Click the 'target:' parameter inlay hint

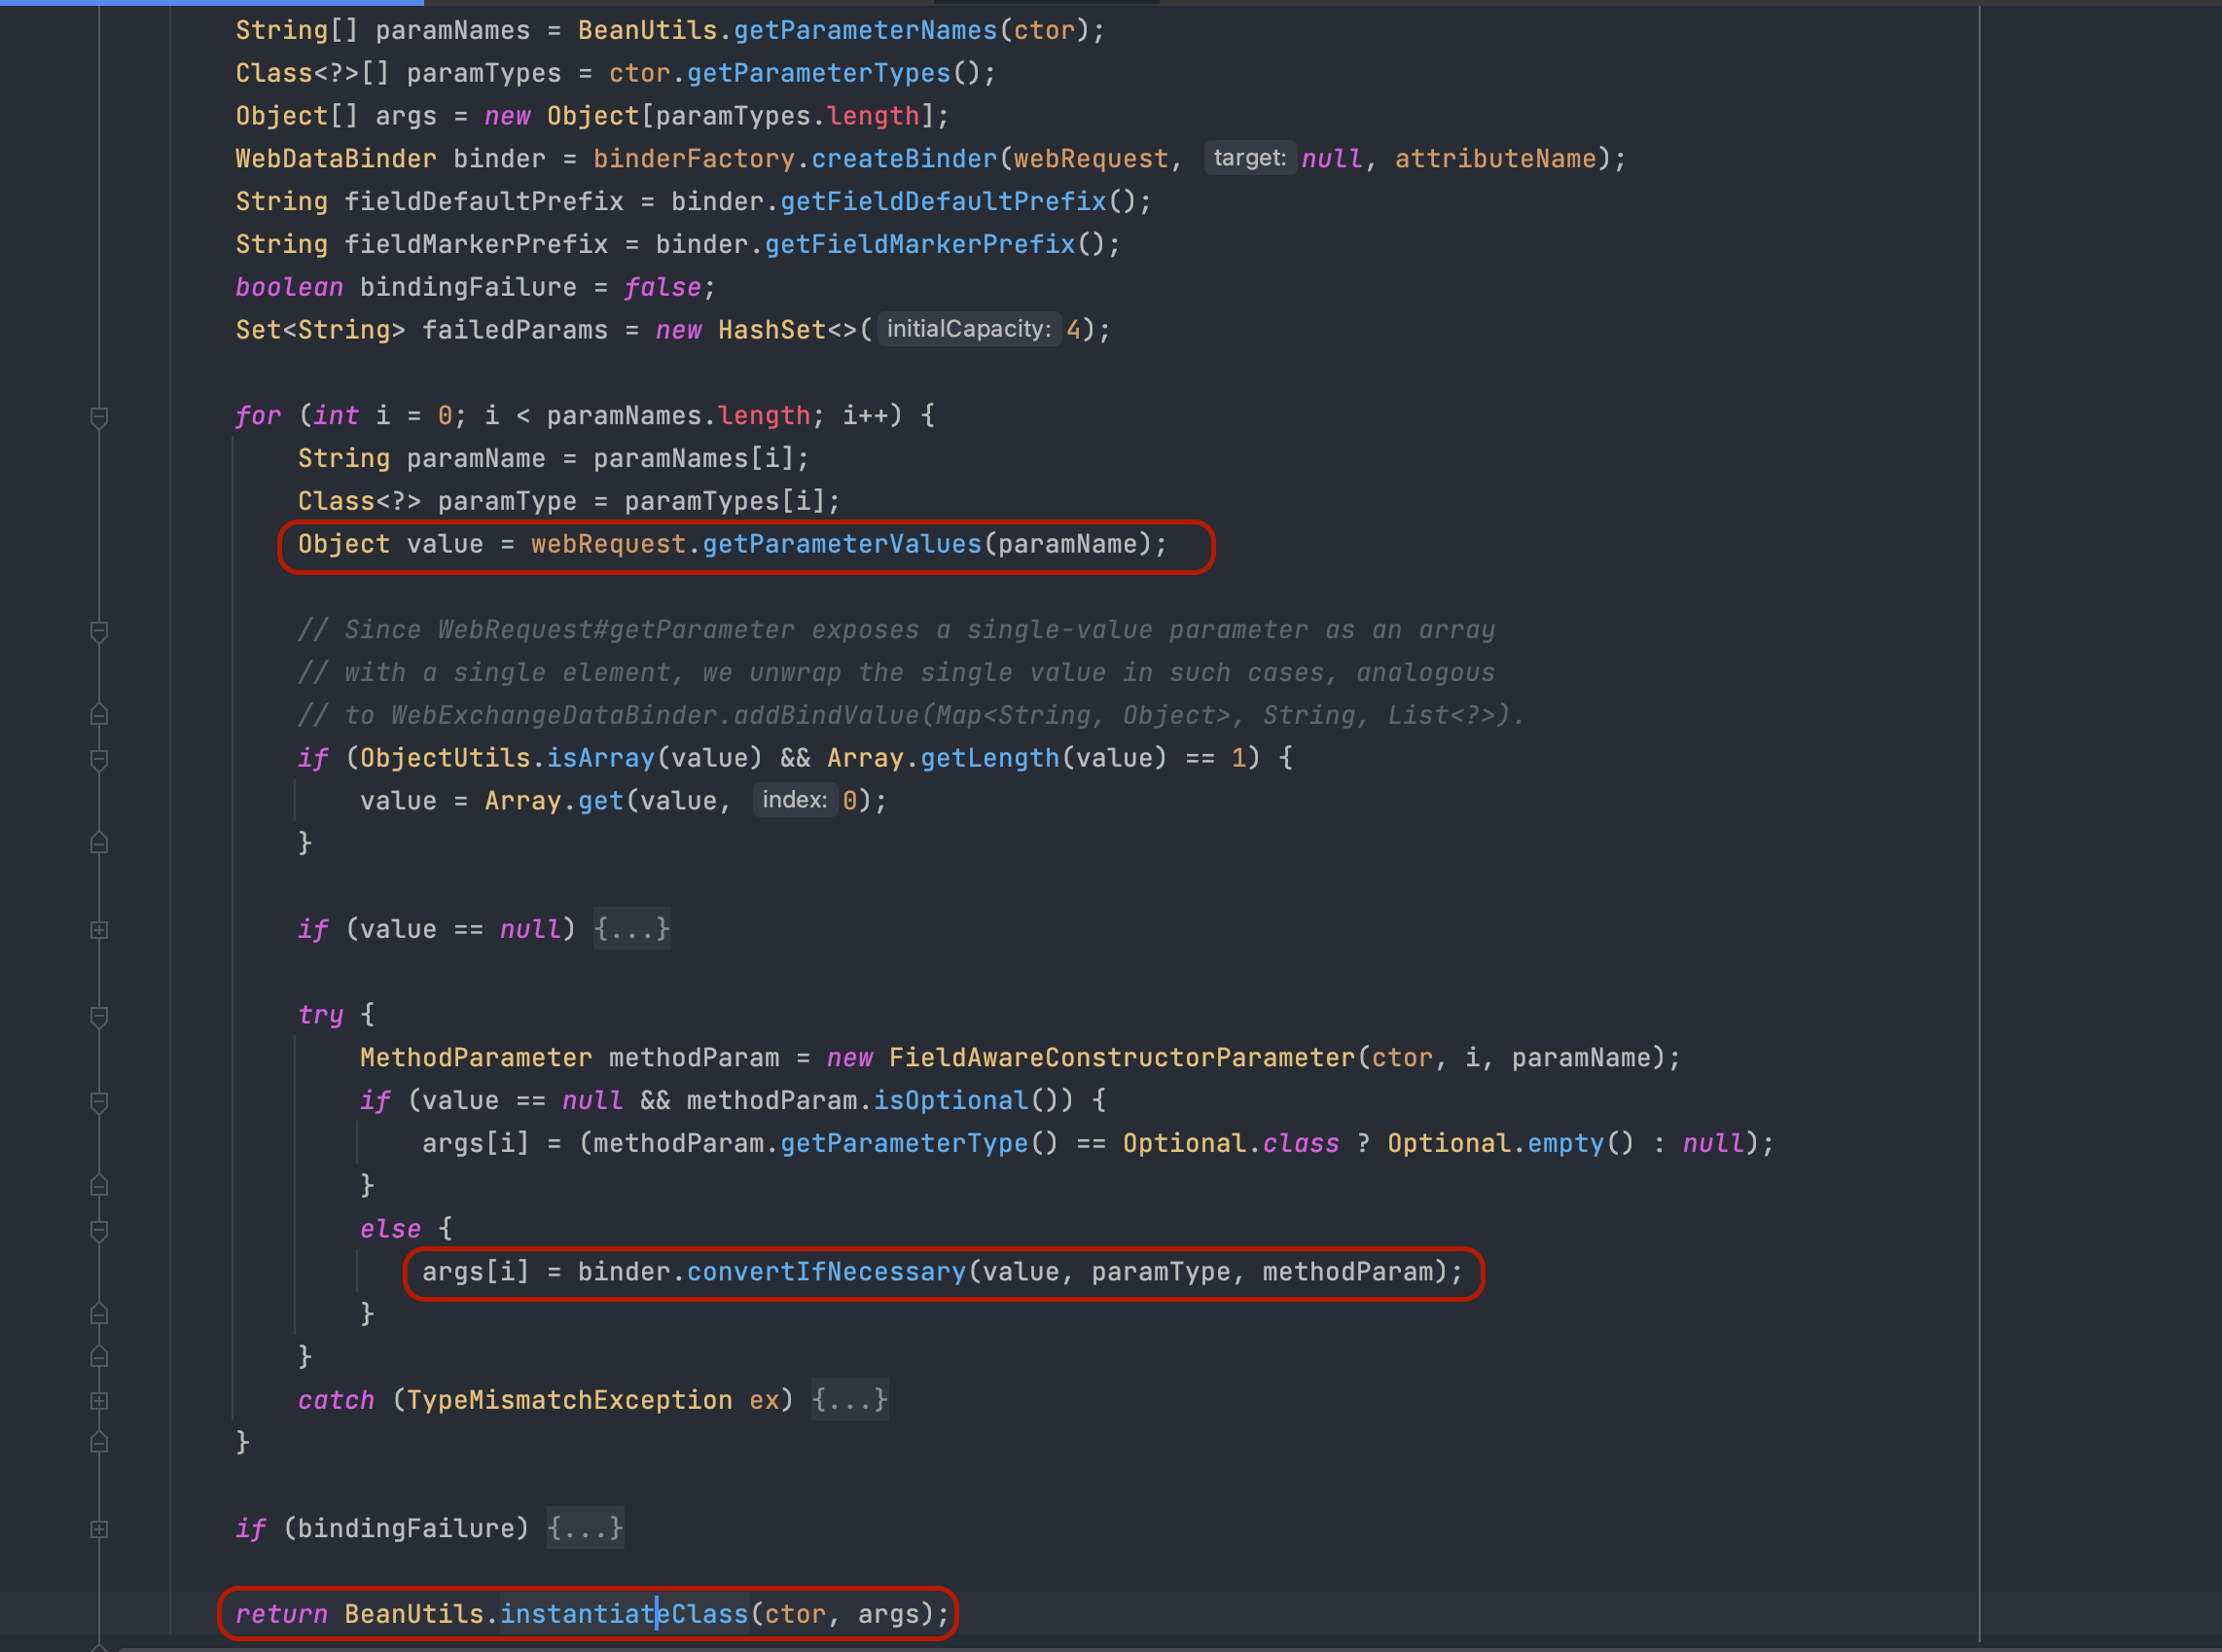1249,158
